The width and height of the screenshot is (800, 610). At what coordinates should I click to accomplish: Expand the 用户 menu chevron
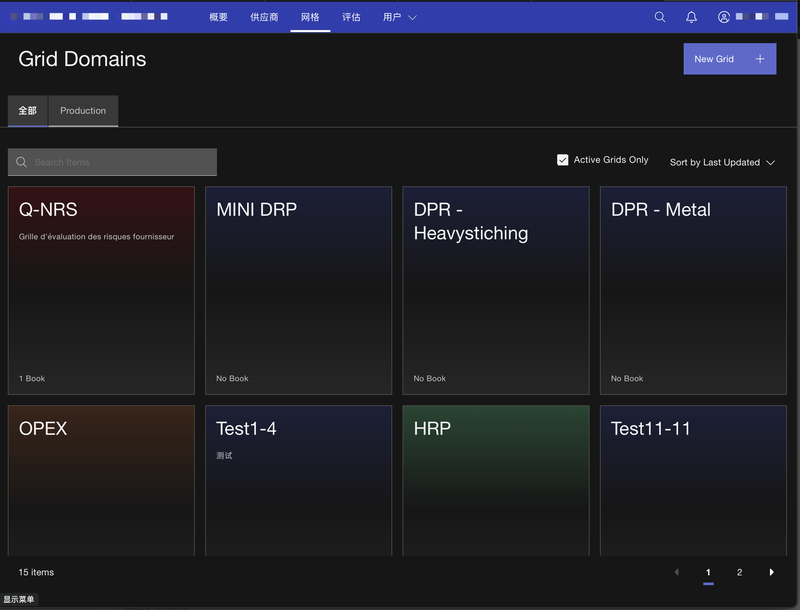point(412,17)
